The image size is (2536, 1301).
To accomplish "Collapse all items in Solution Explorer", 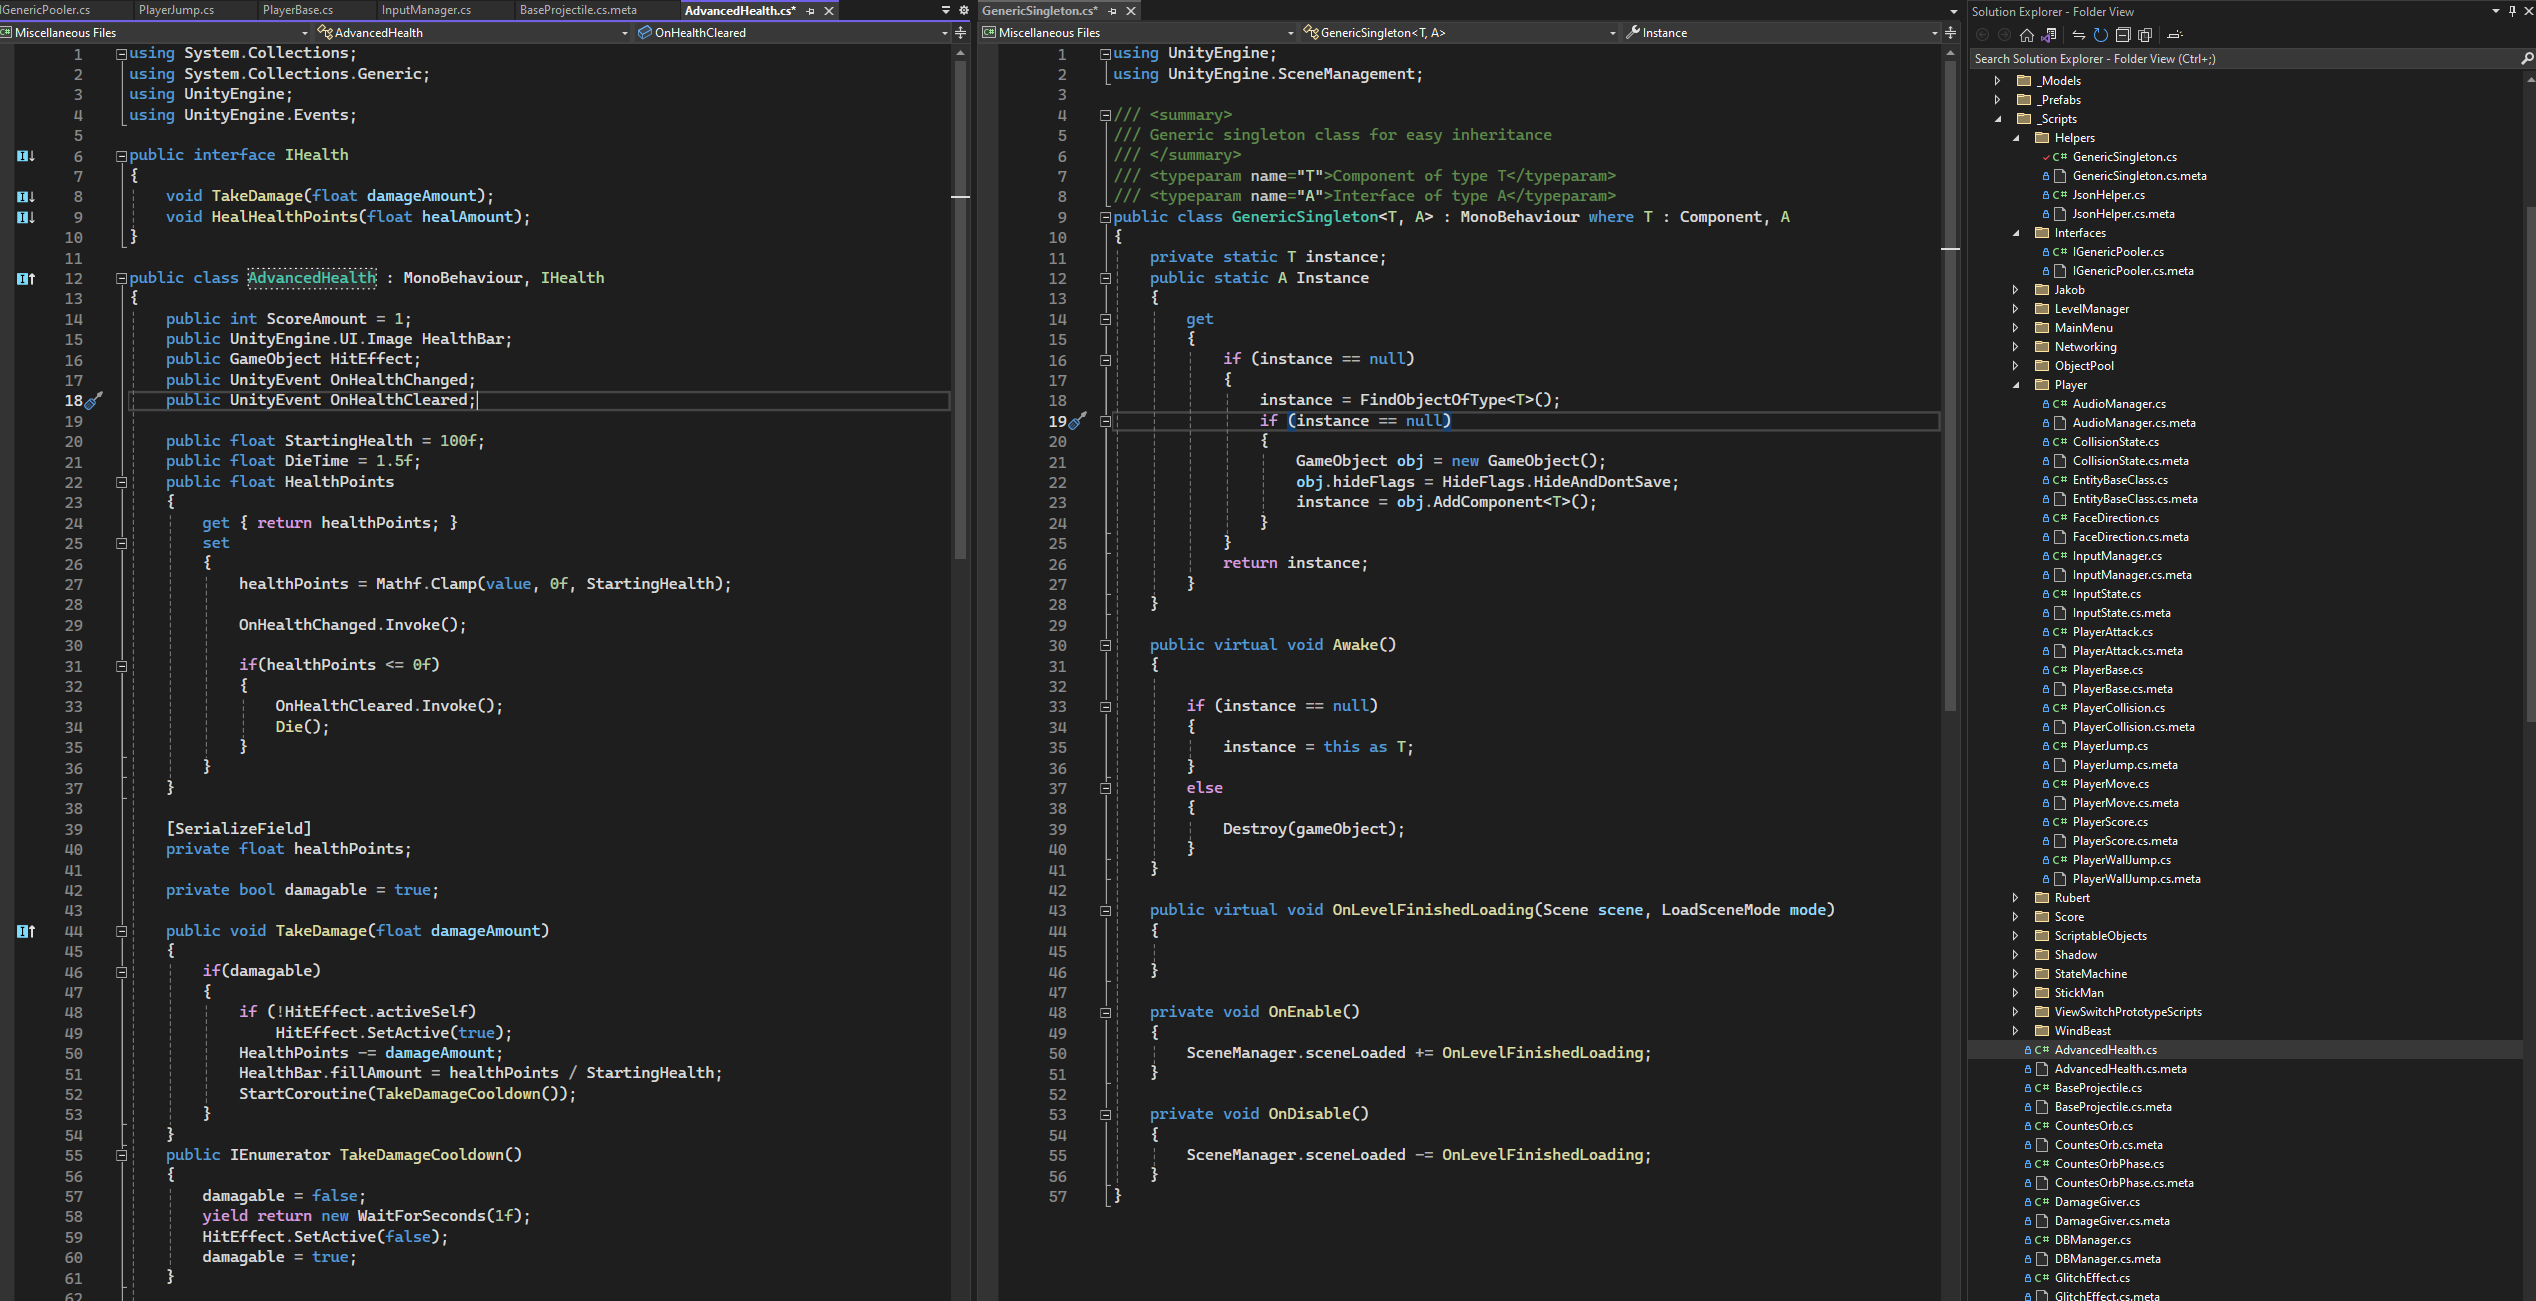I will click(2123, 35).
